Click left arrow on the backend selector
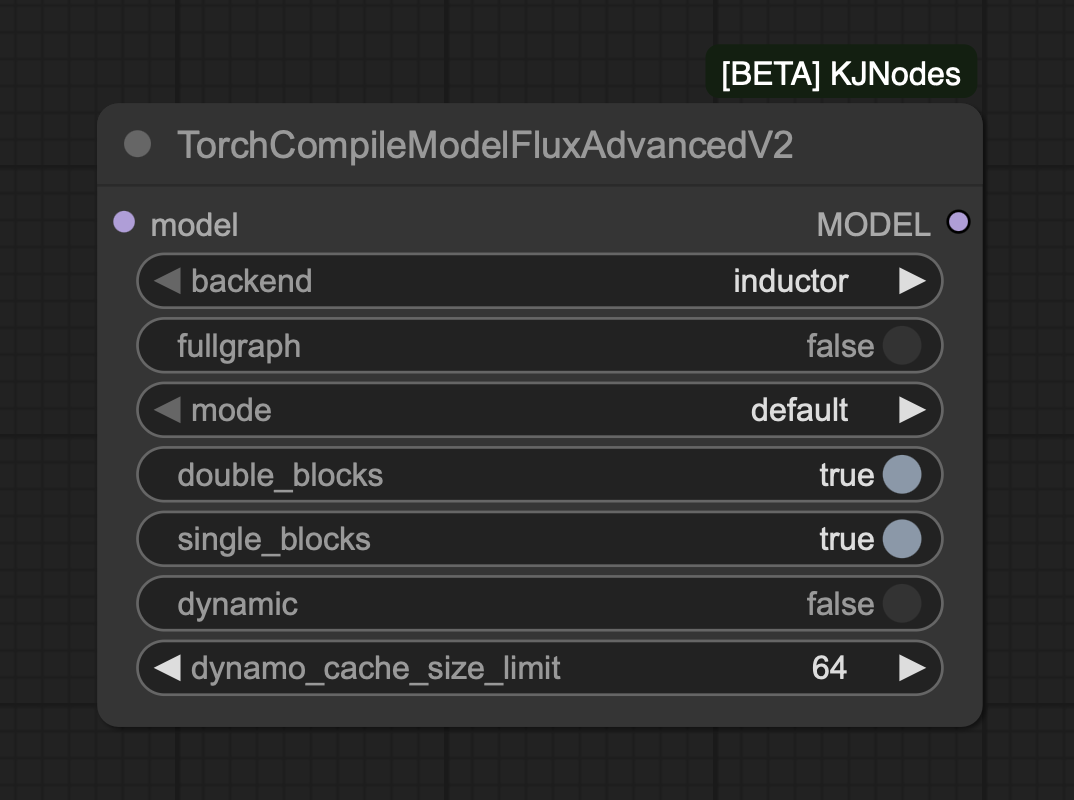Viewport: 1074px width, 800px height. [x=168, y=281]
